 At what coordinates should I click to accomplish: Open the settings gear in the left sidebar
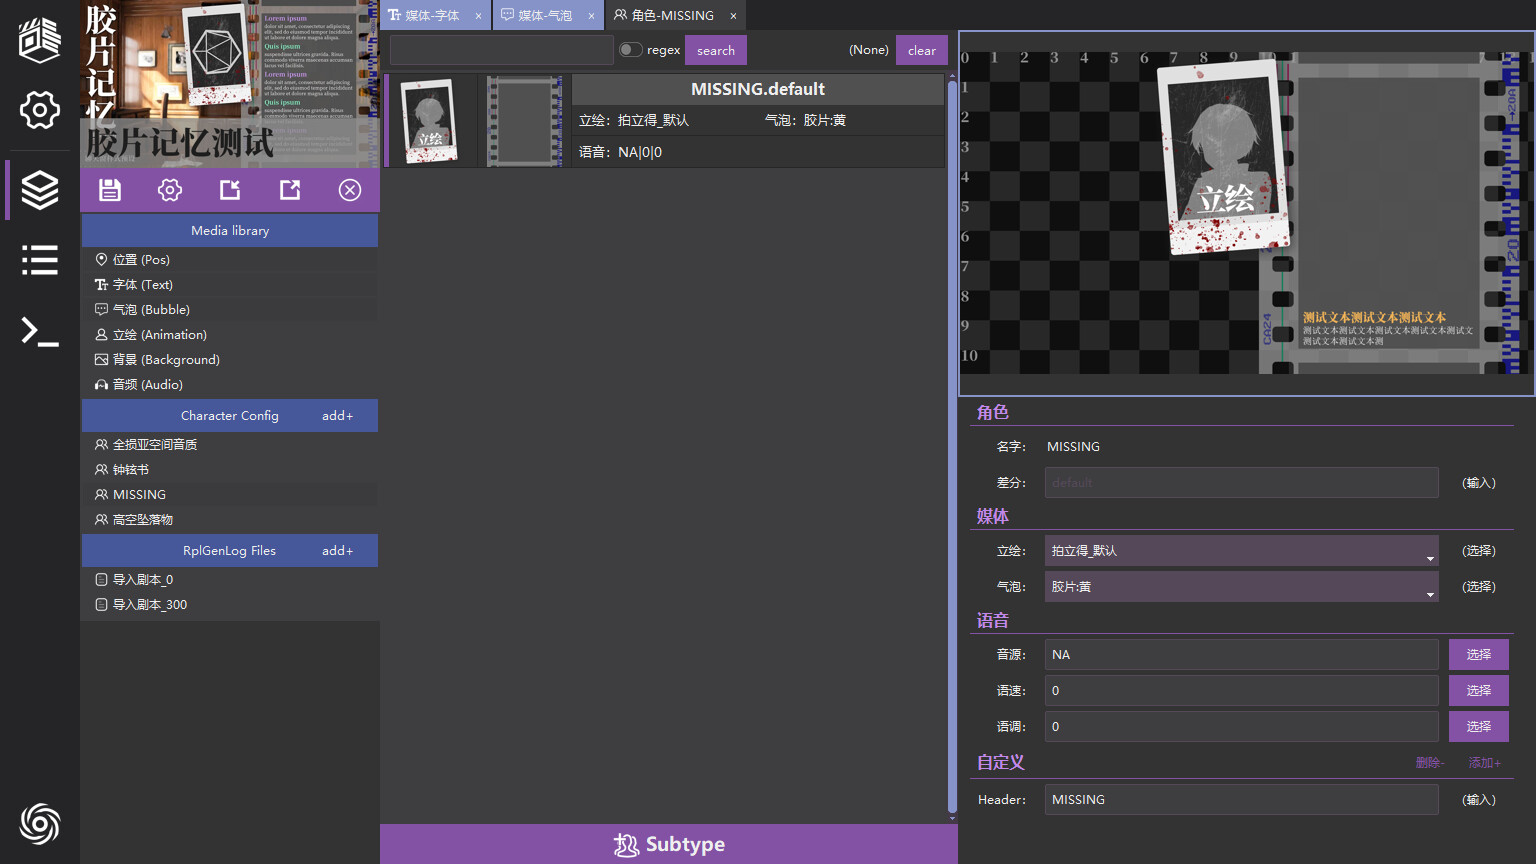pyautogui.click(x=39, y=111)
